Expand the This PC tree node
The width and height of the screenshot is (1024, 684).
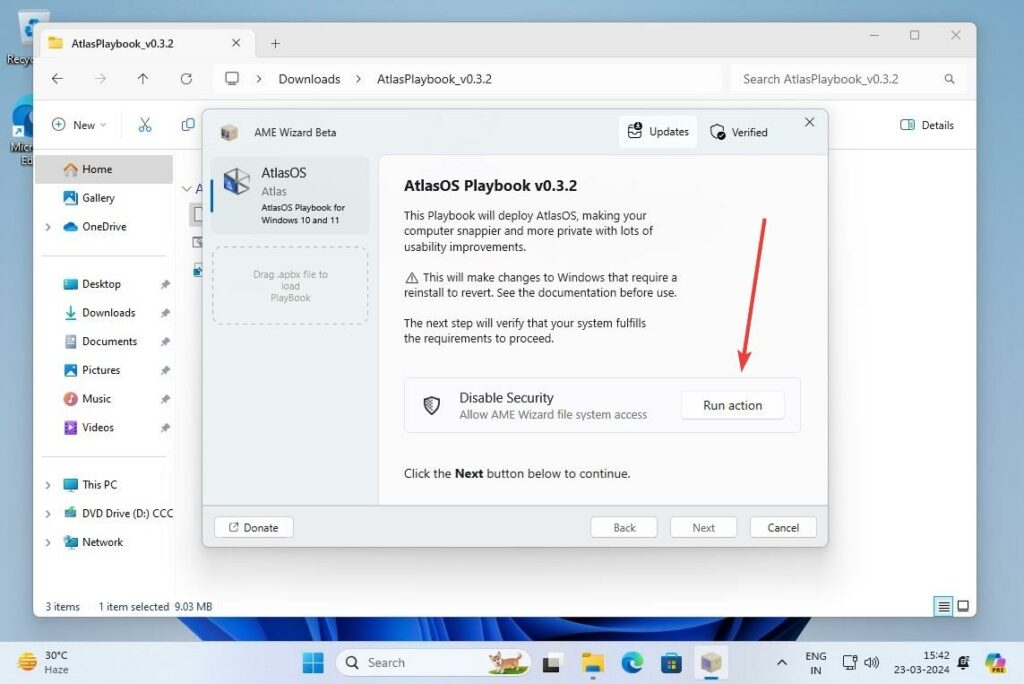[x=48, y=485]
